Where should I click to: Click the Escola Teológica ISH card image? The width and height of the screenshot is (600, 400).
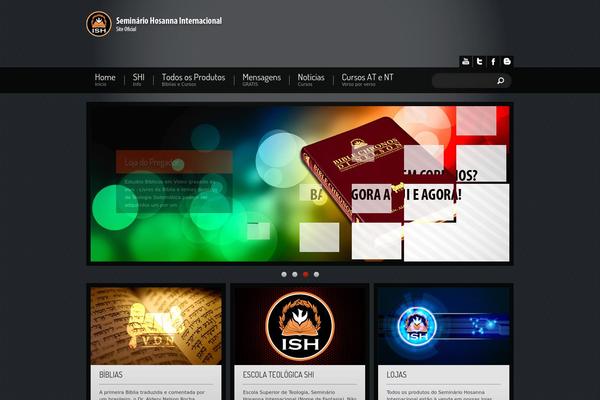point(300,326)
